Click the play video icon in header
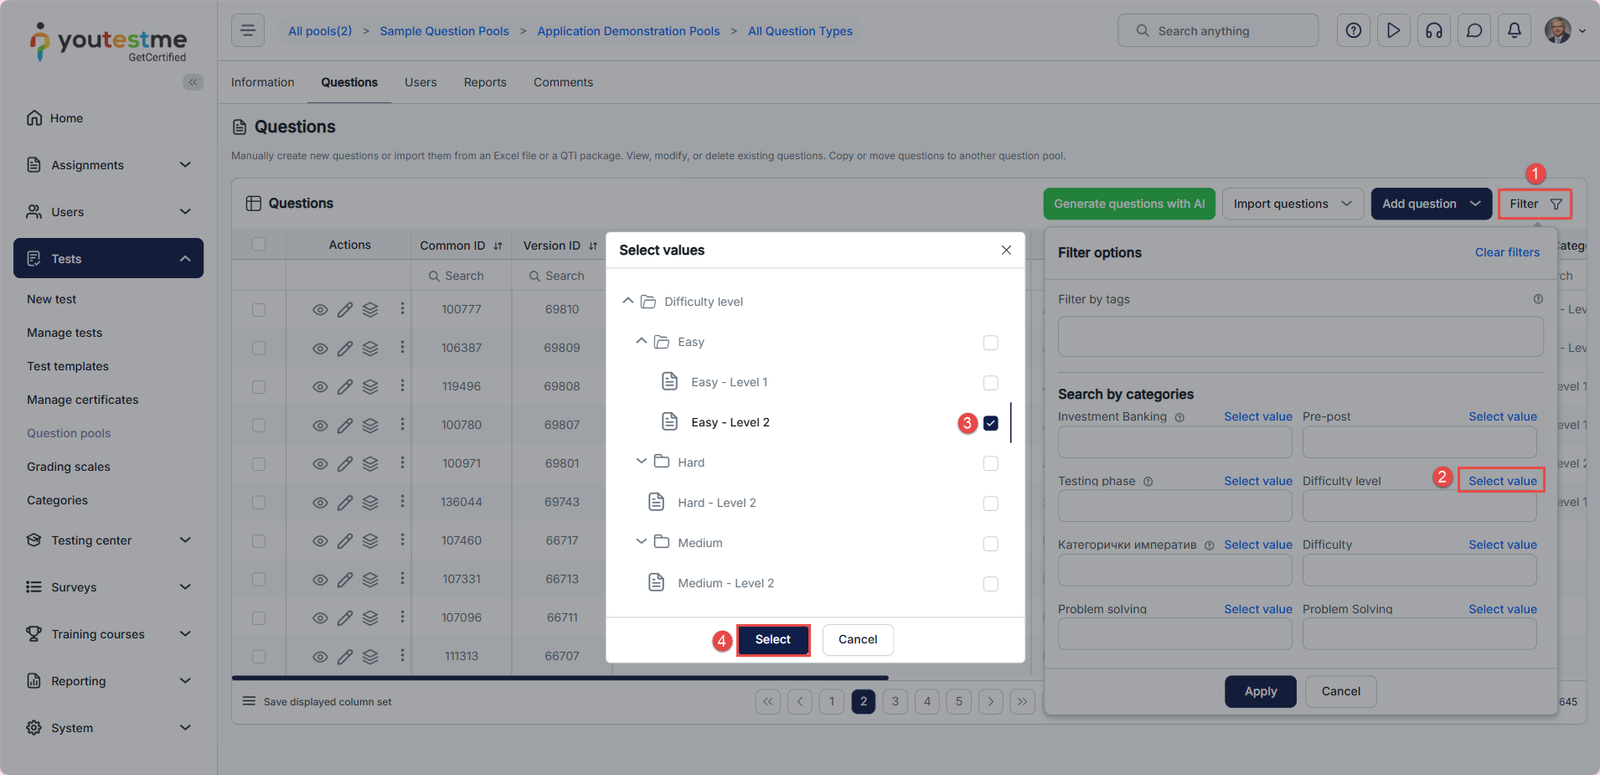This screenshot has height=775, width=1600. (x=1393, y=31)
